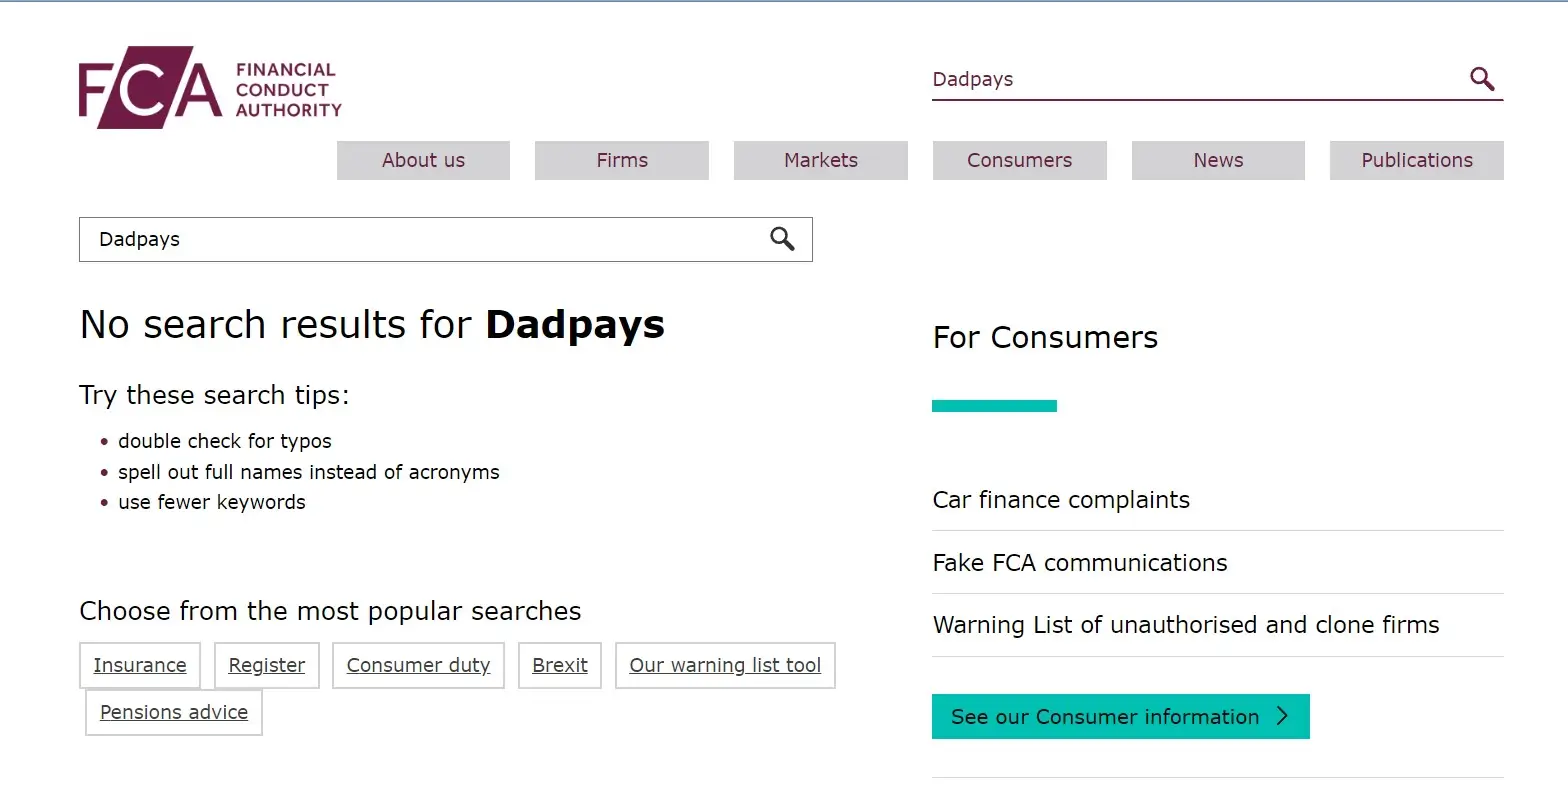
Task: Click the arrow on the Consumer information button
Action: click(x=1282, y=716)
